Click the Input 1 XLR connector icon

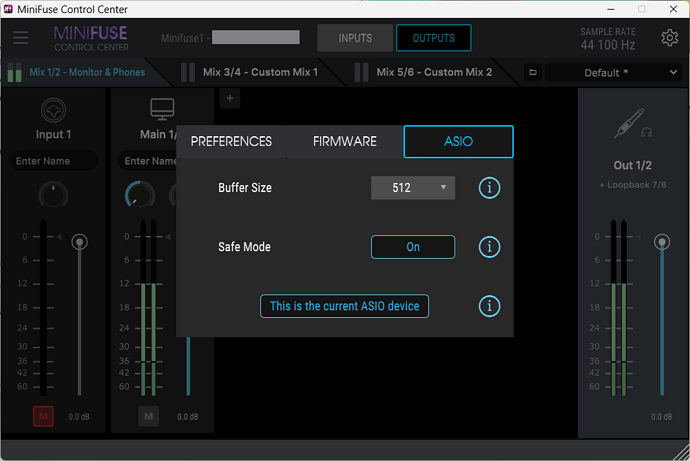[x=54, y=110]
